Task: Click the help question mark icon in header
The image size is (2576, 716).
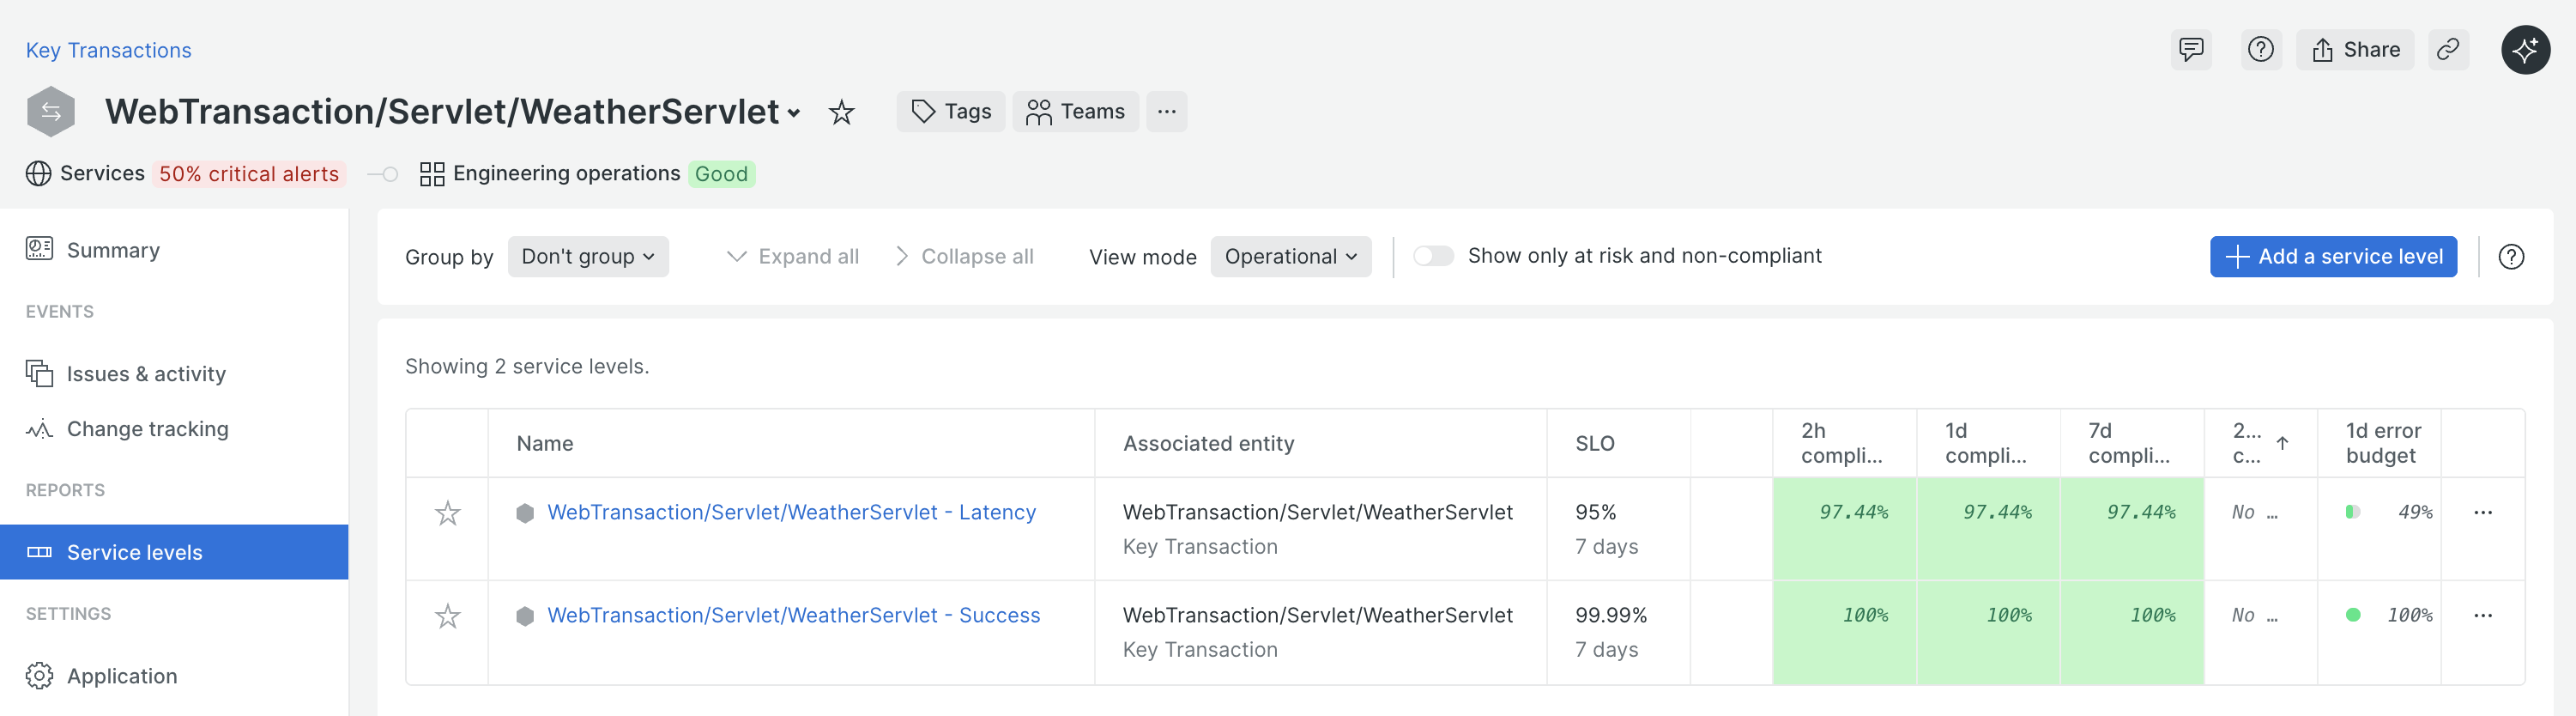Action: 2260,50
